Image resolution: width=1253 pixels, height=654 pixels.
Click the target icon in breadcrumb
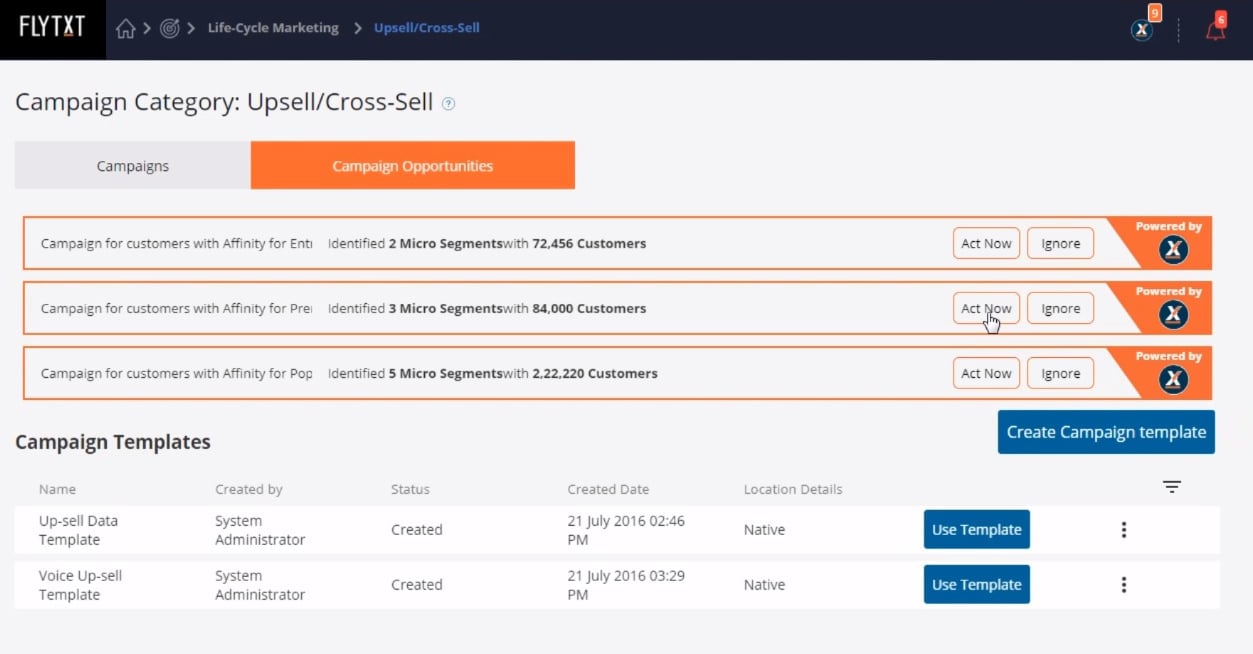[170, 29]
